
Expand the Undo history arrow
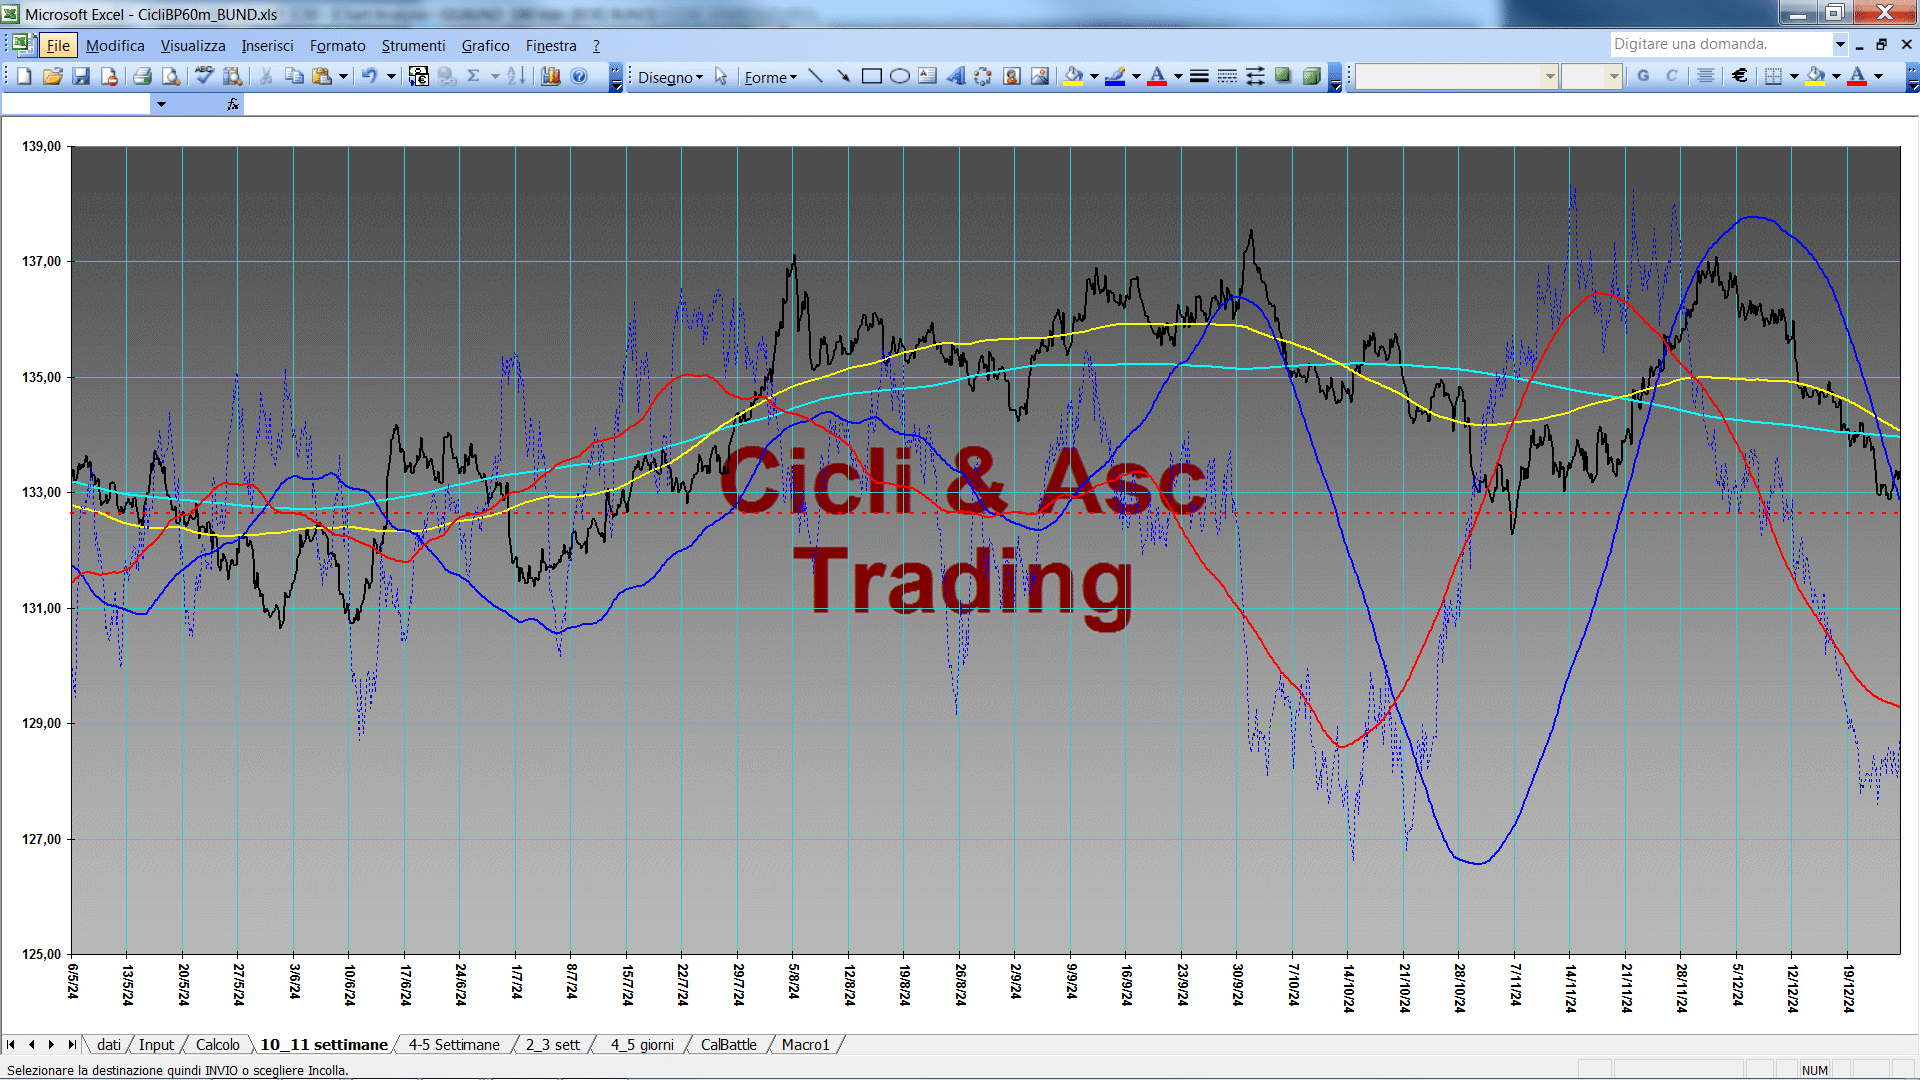[391, 76]
